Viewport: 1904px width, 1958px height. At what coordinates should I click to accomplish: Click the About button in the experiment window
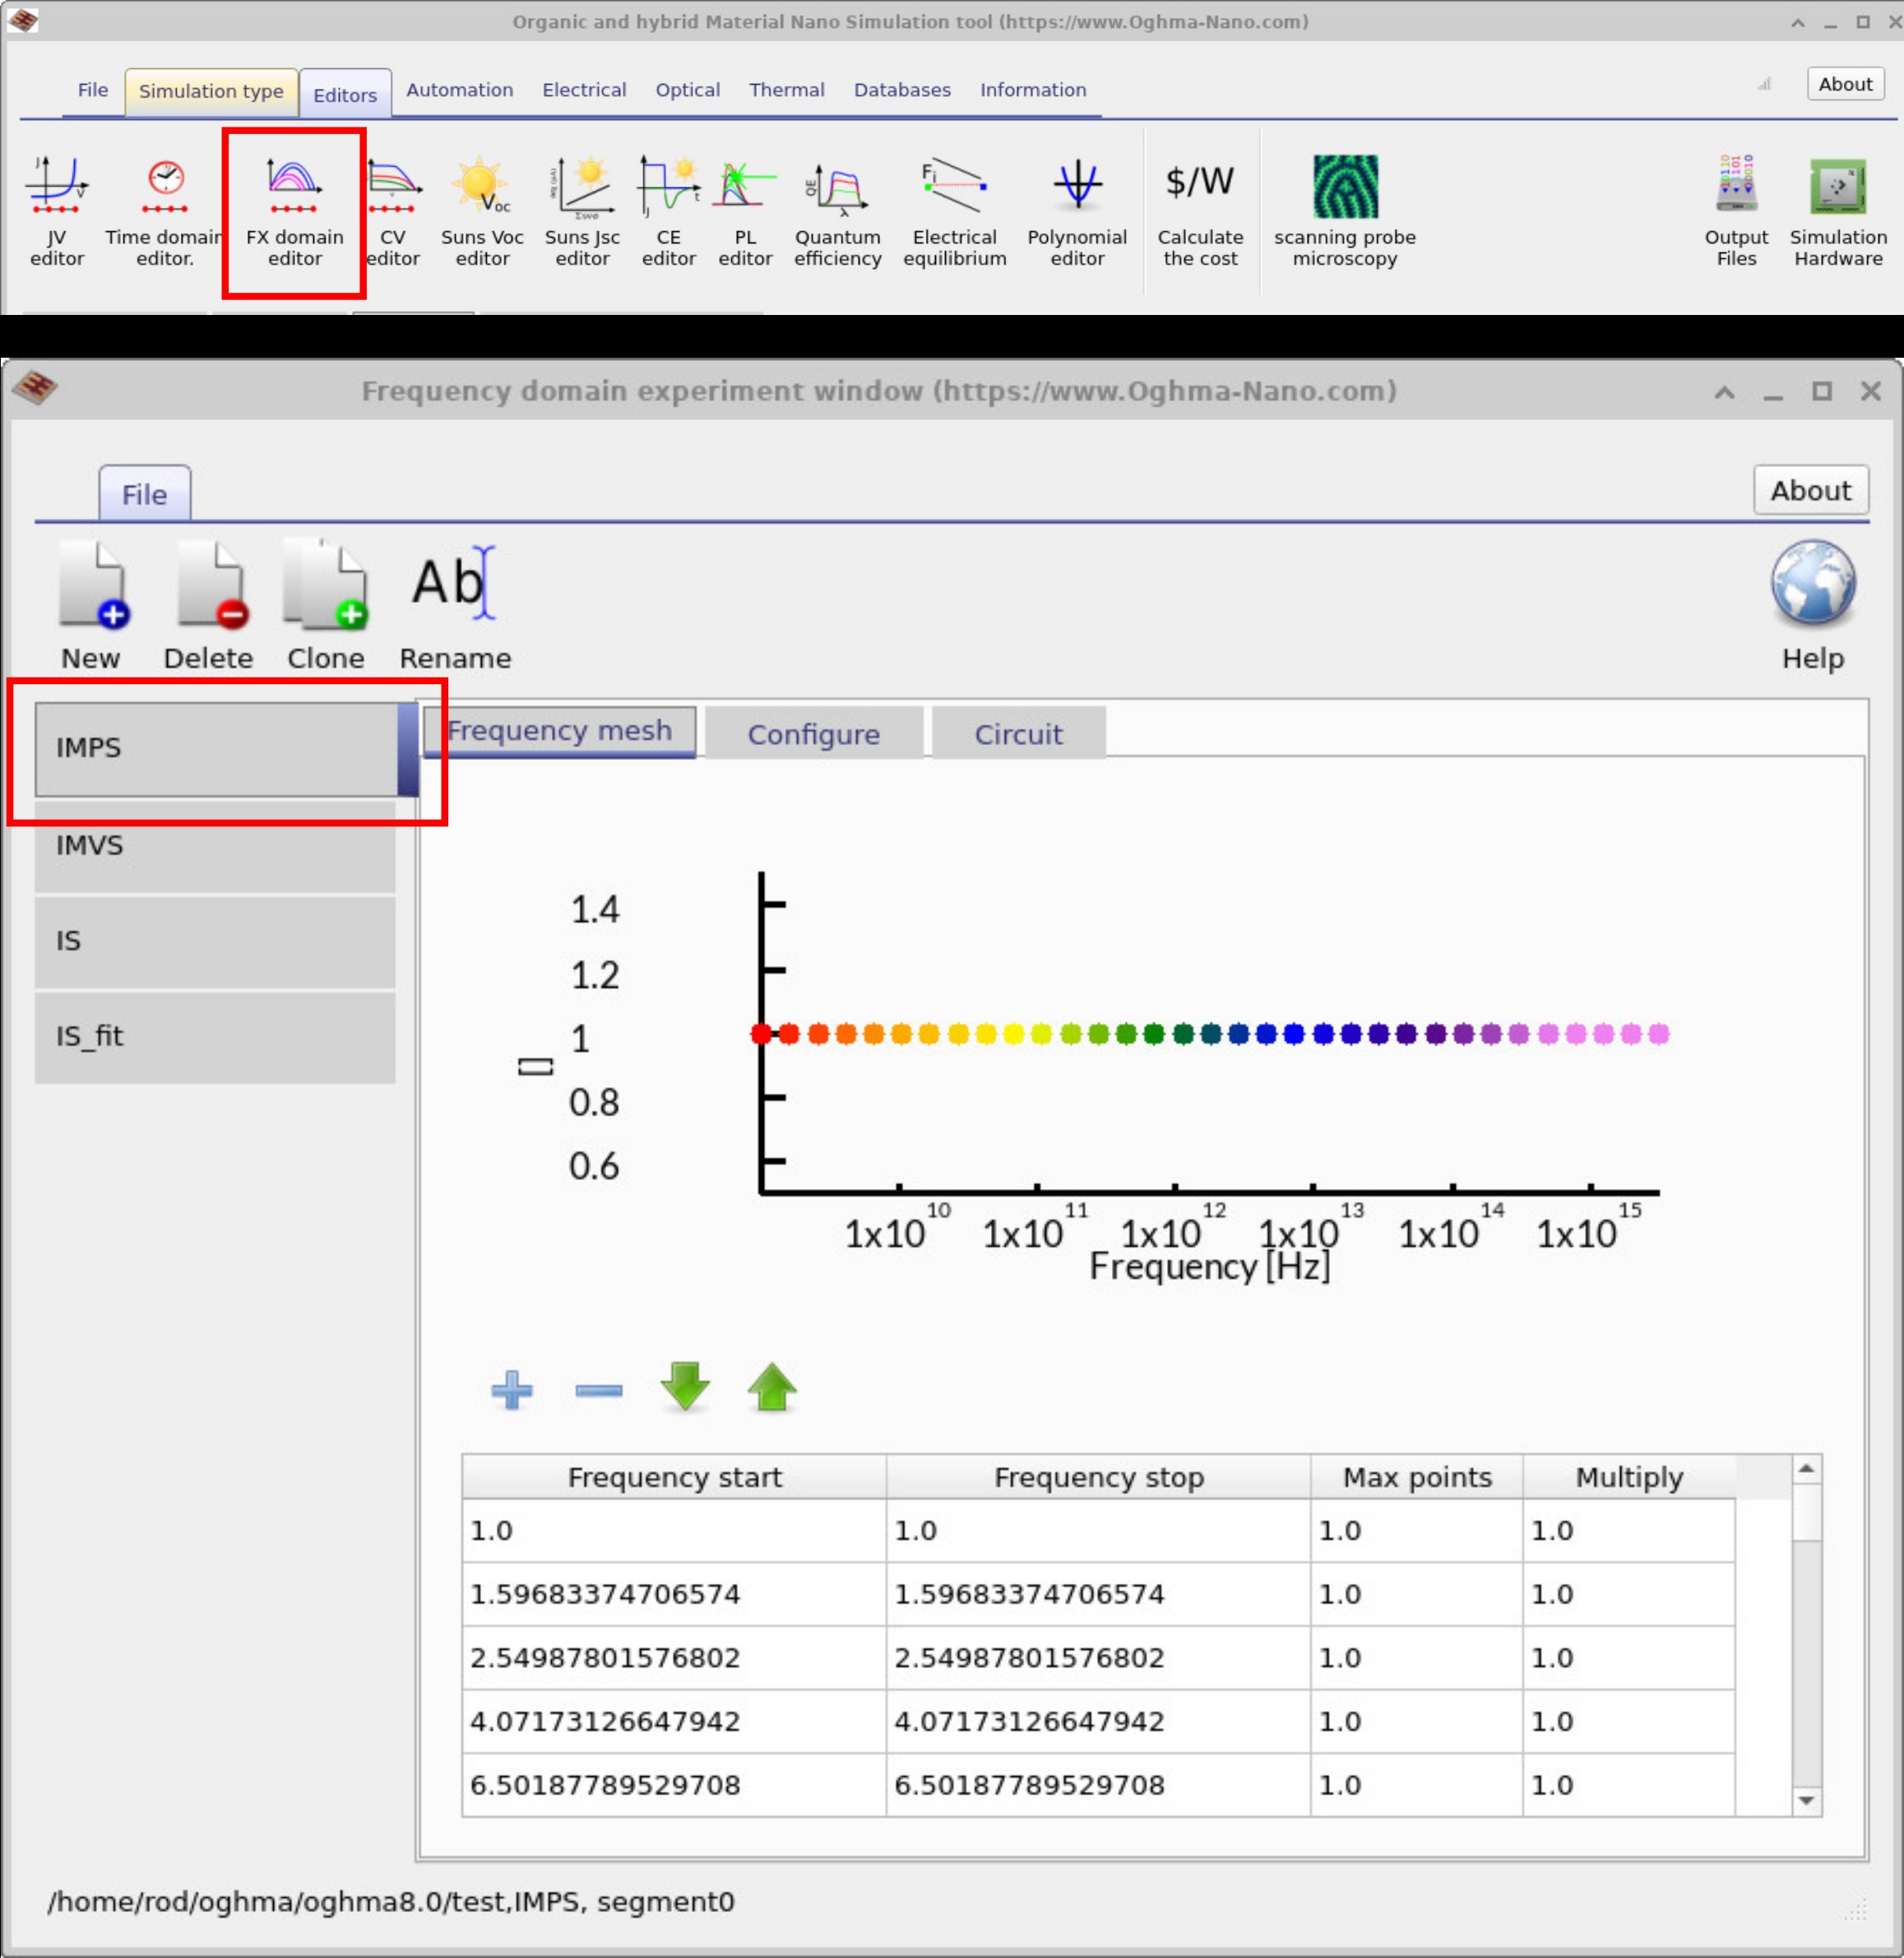coord(1810,490)
